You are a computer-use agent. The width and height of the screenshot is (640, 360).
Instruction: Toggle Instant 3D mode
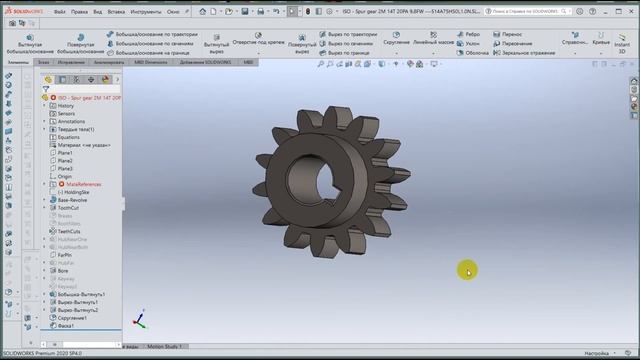coord(622,44)
